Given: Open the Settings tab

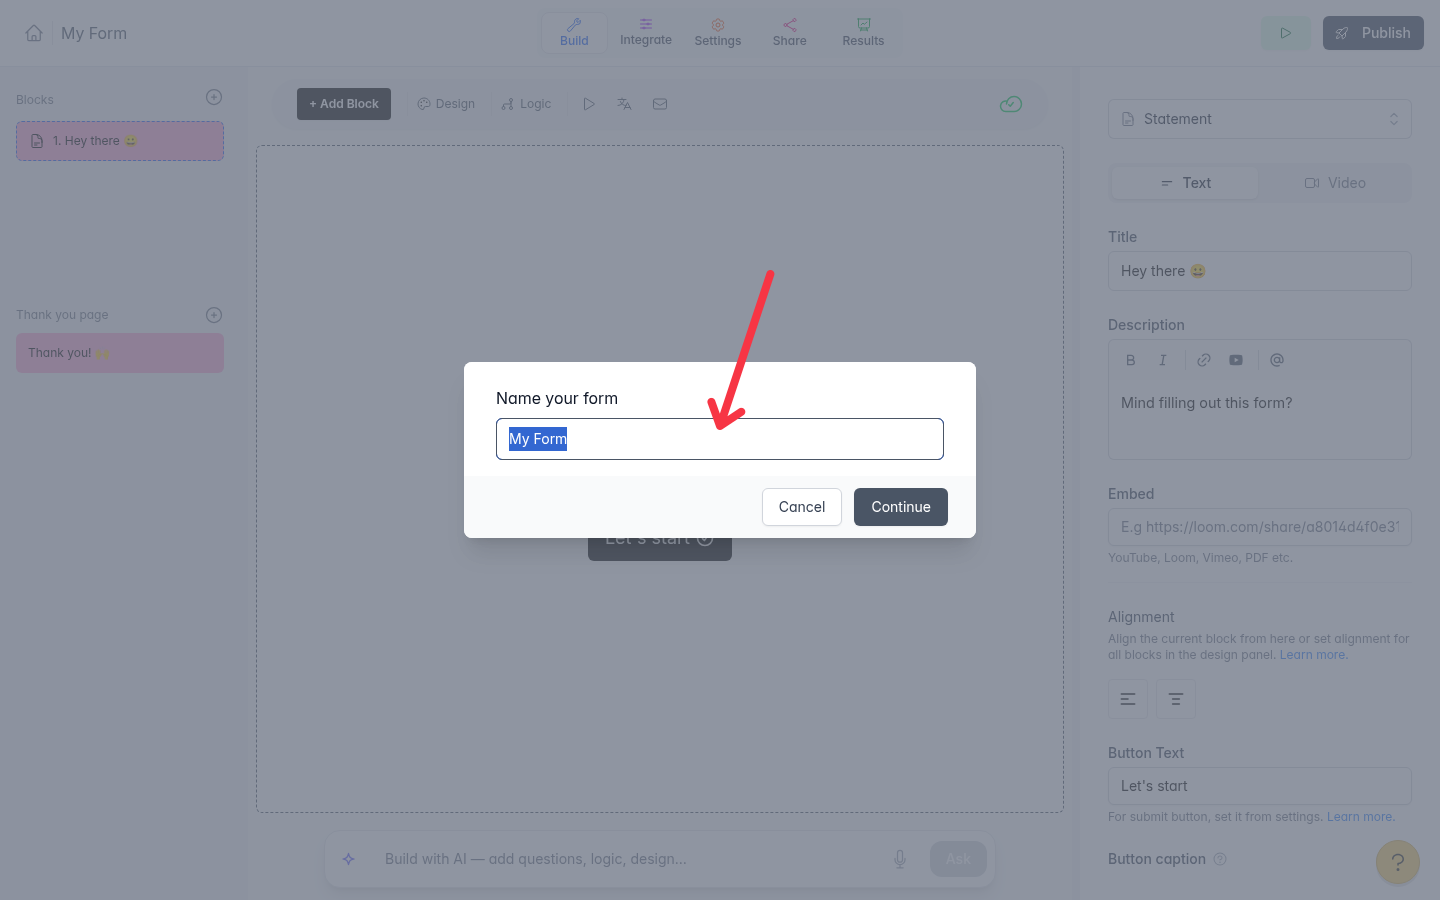Looking at the screenshot, I should (718, 32).
